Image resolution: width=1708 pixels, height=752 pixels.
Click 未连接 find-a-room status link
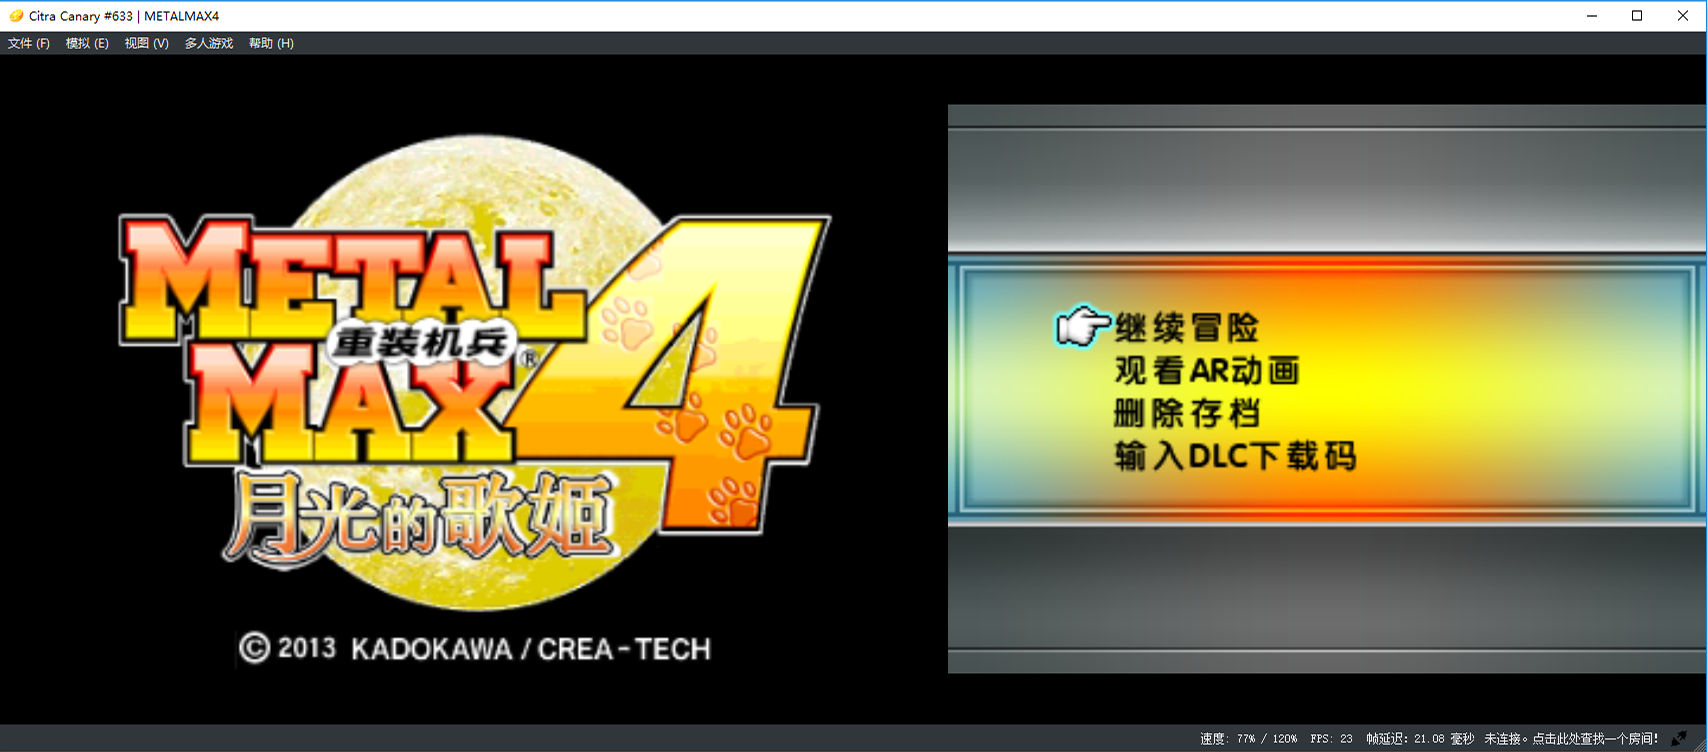pos(1570,739)
